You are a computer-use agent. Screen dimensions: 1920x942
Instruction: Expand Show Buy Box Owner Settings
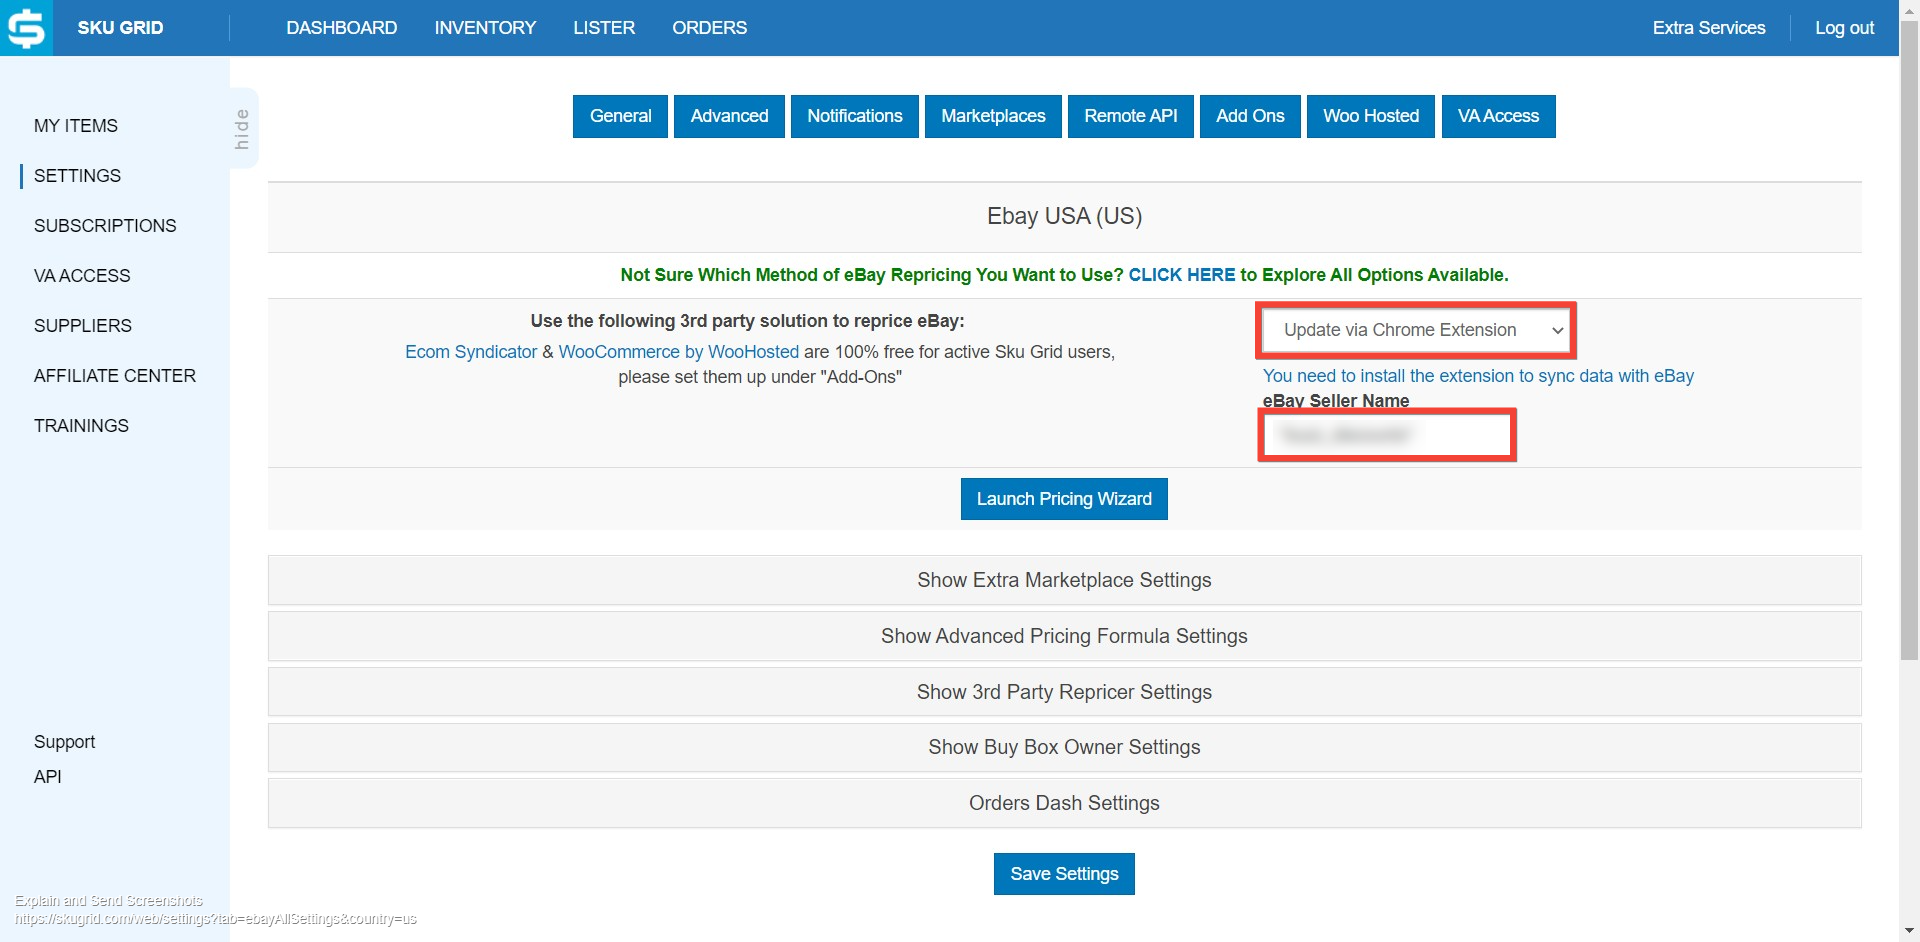(x=1064, y=747)
